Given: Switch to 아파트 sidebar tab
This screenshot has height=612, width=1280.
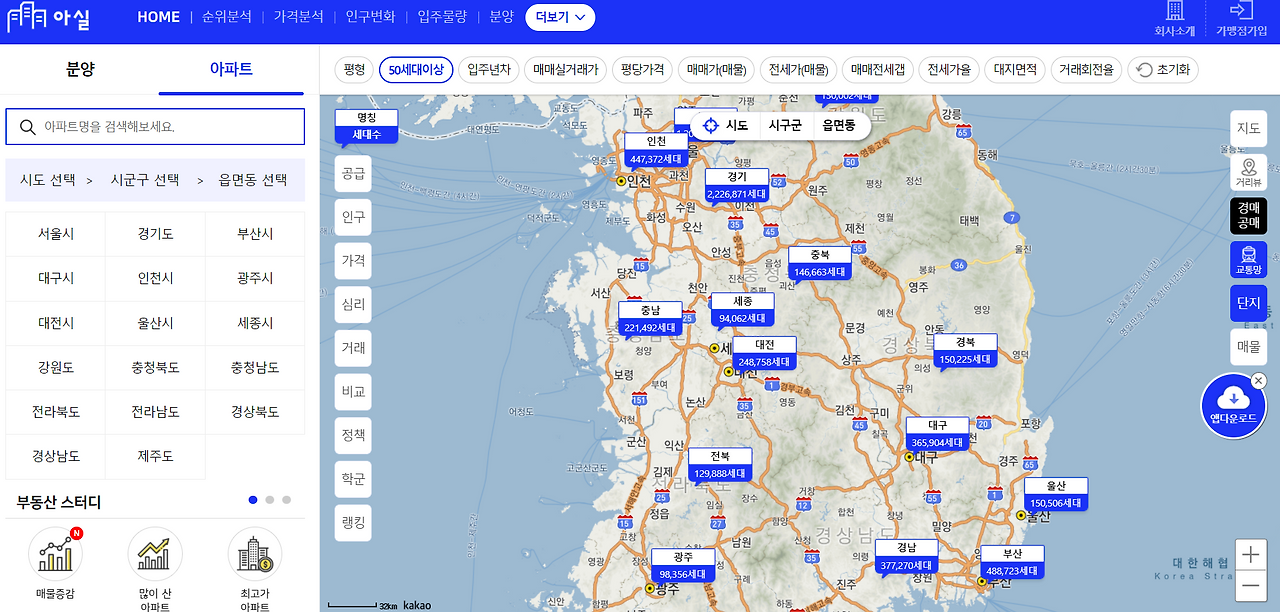Looking at the screenshot, I should [231, 69].
